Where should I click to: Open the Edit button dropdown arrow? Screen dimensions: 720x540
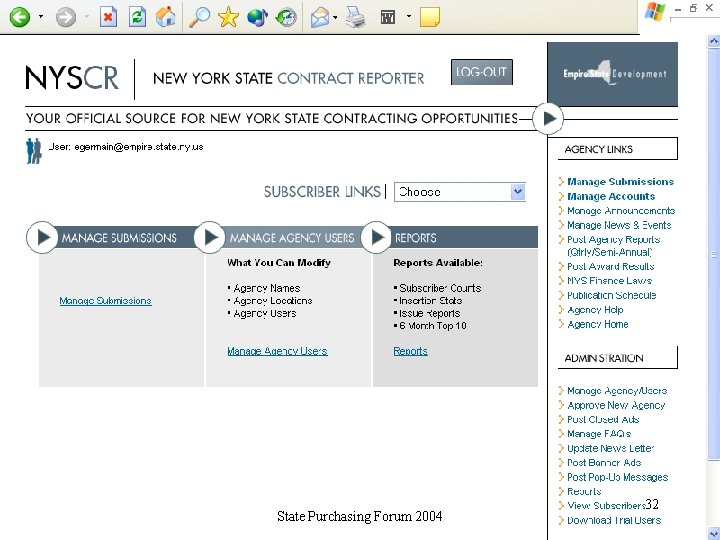point(409,17)
